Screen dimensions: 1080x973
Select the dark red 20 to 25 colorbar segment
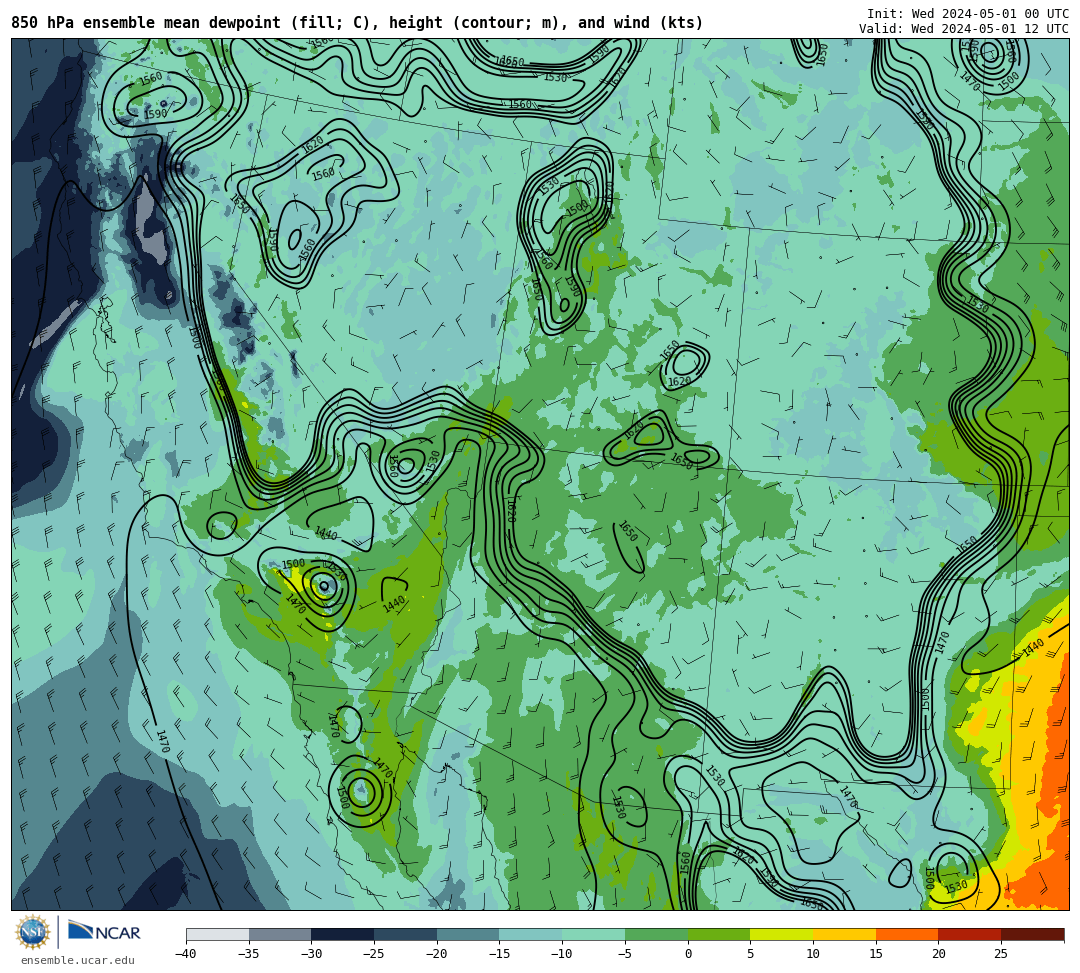970,934
